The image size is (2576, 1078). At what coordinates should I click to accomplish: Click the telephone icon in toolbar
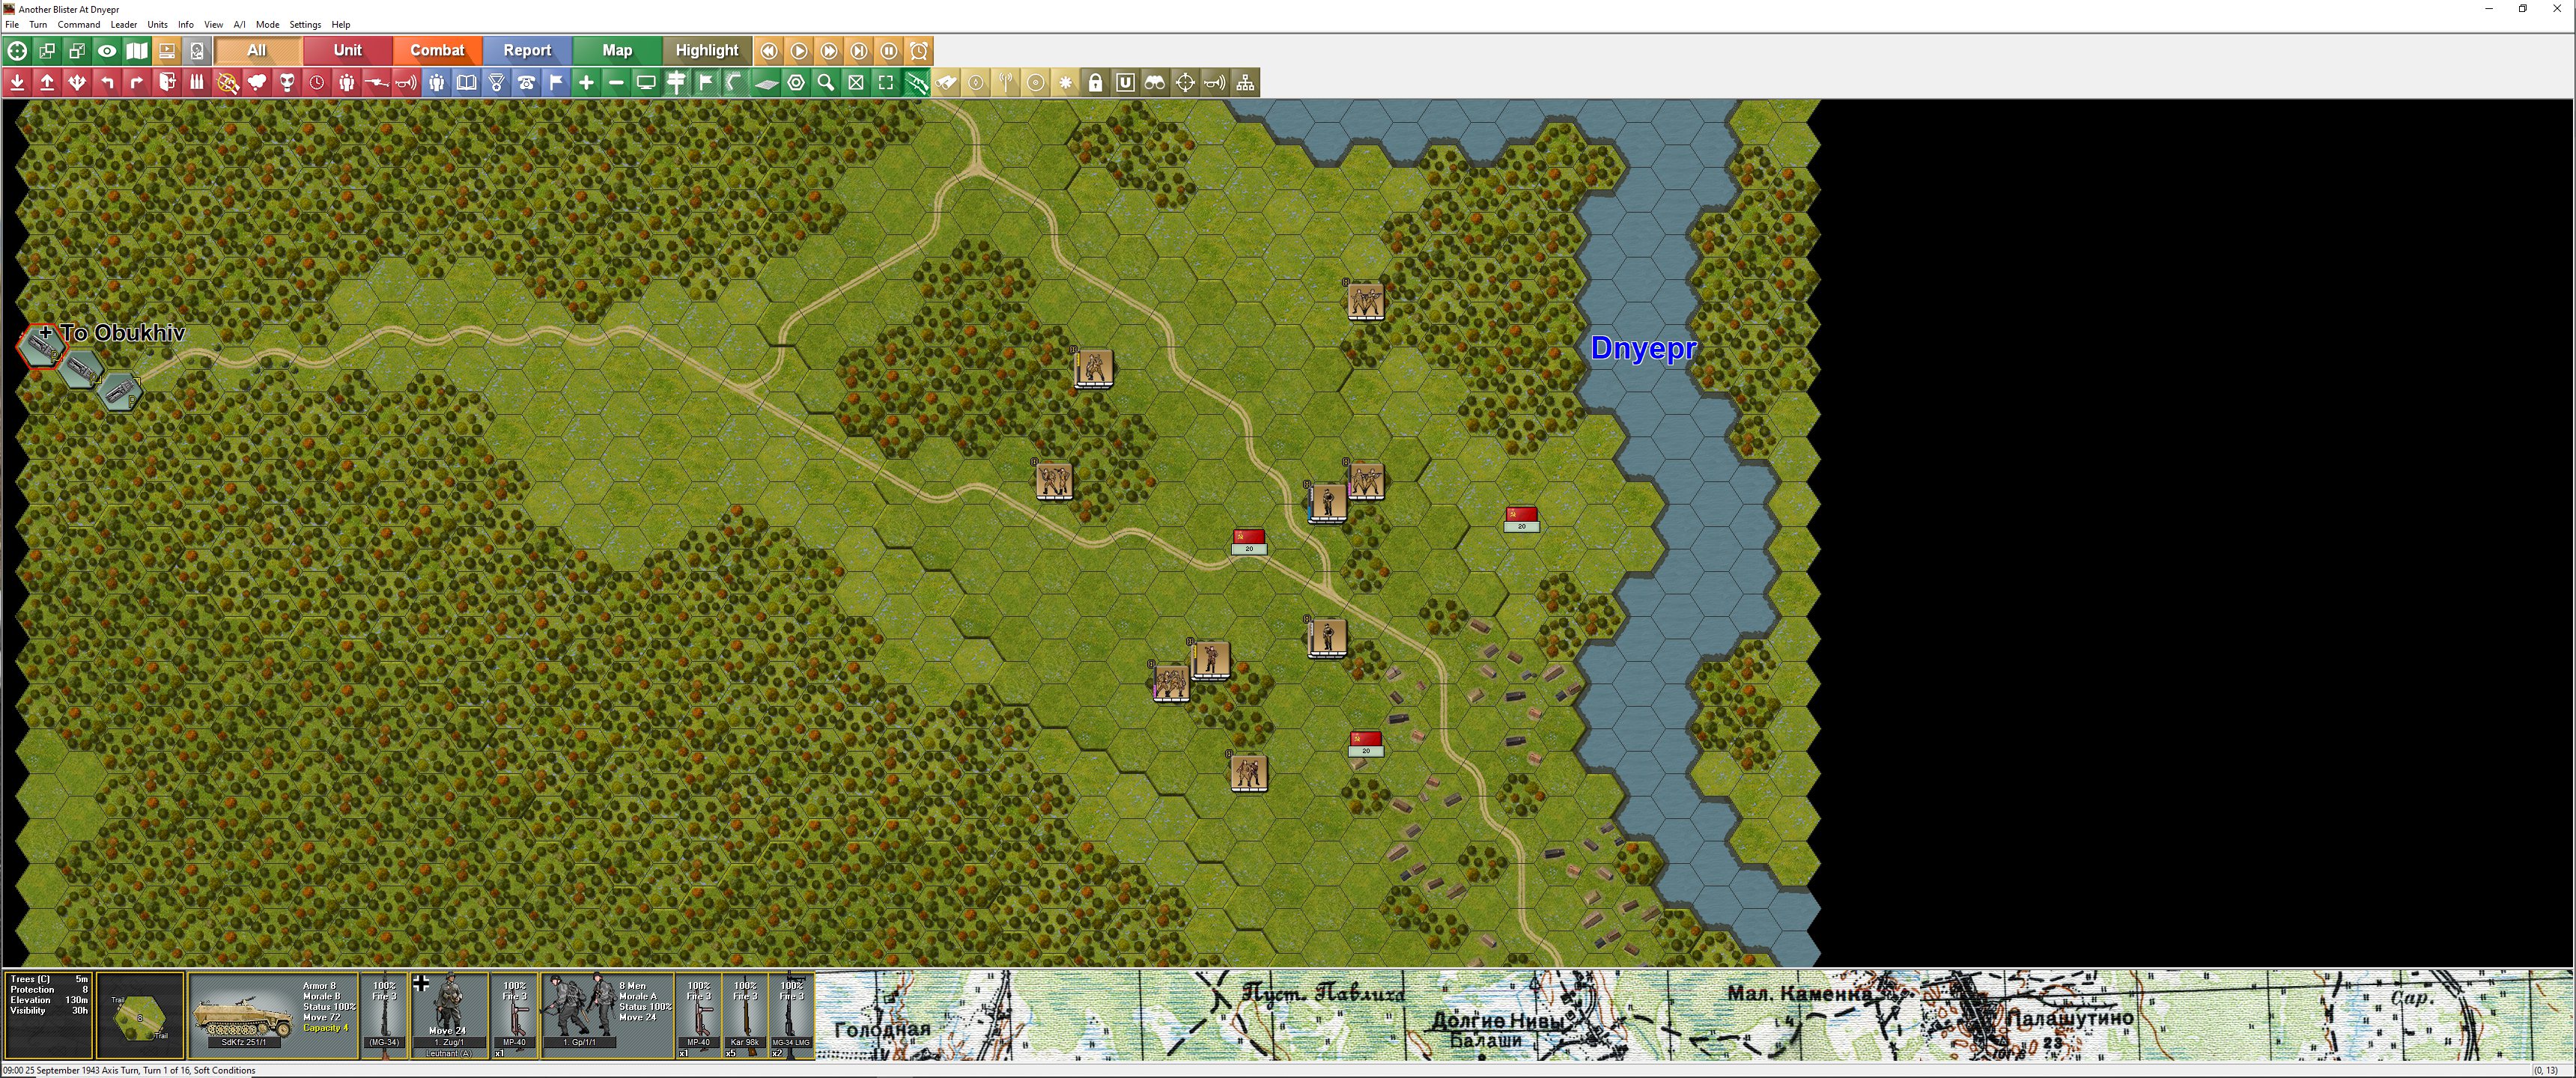coord(527,83)
